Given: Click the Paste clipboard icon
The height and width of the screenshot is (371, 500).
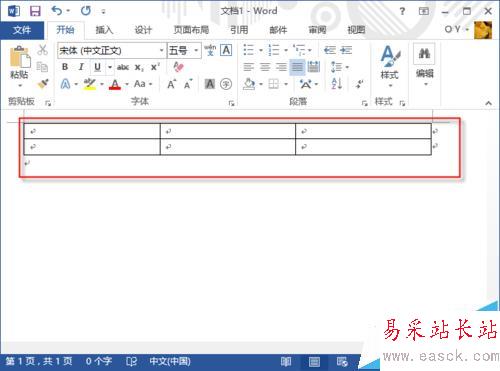Looking at the screenshot, I should click(20, 57).
